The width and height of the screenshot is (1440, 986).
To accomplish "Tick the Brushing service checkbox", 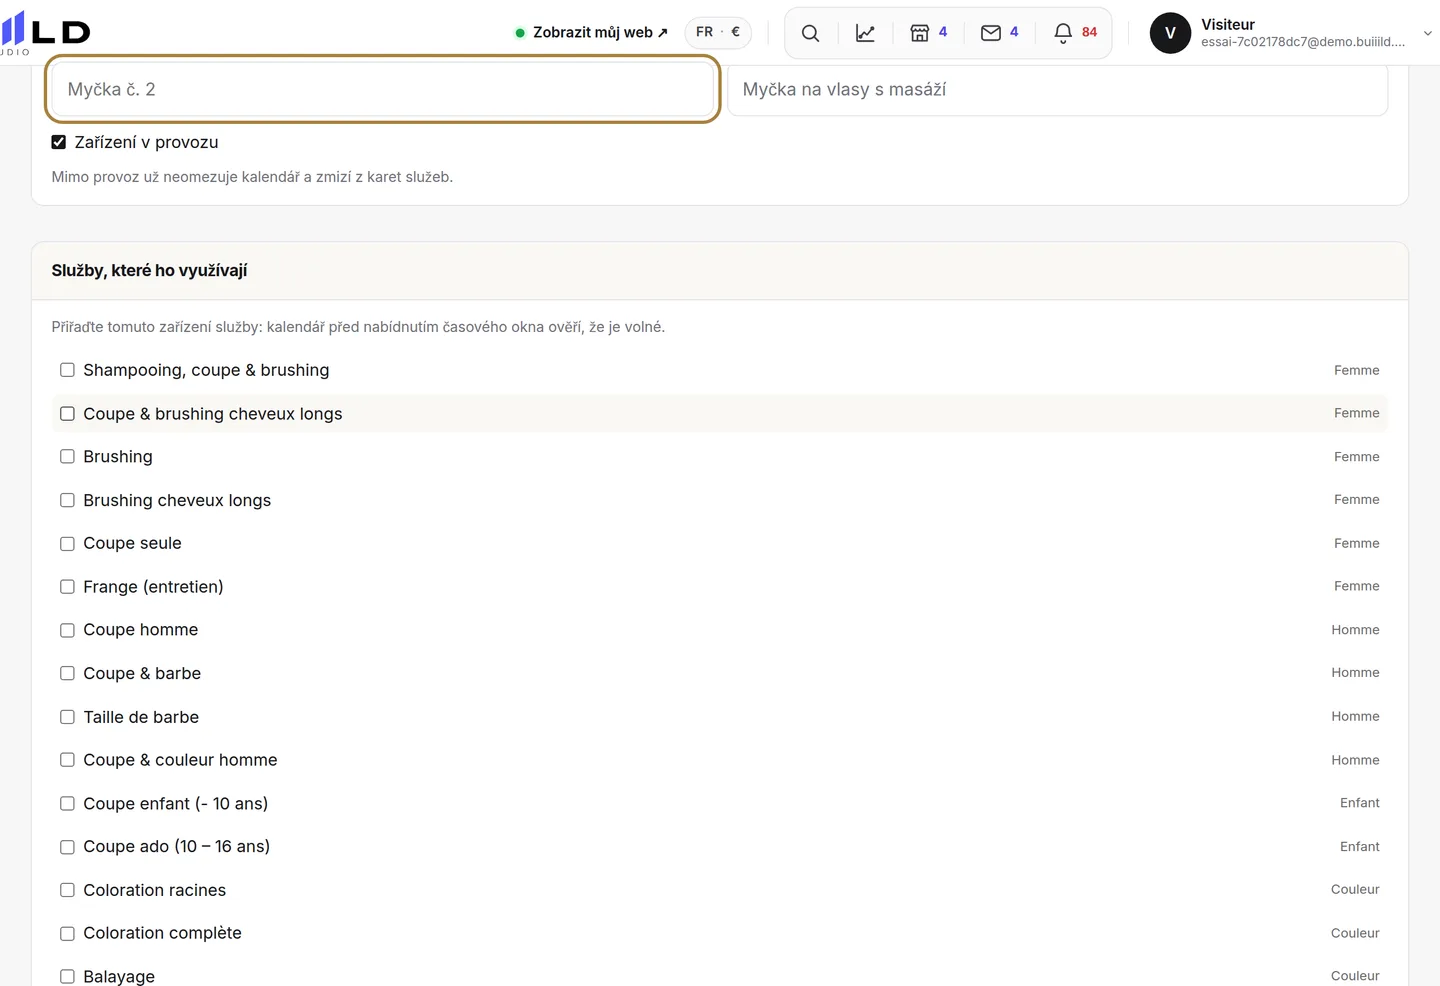I will [x=67, y=456].
